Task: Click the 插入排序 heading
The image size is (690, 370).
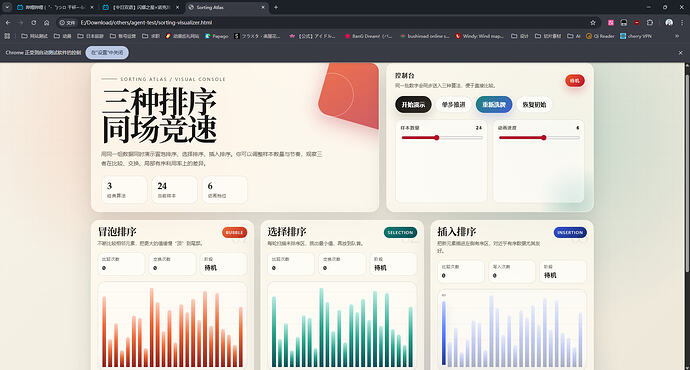Action: (x=457, y=231)
